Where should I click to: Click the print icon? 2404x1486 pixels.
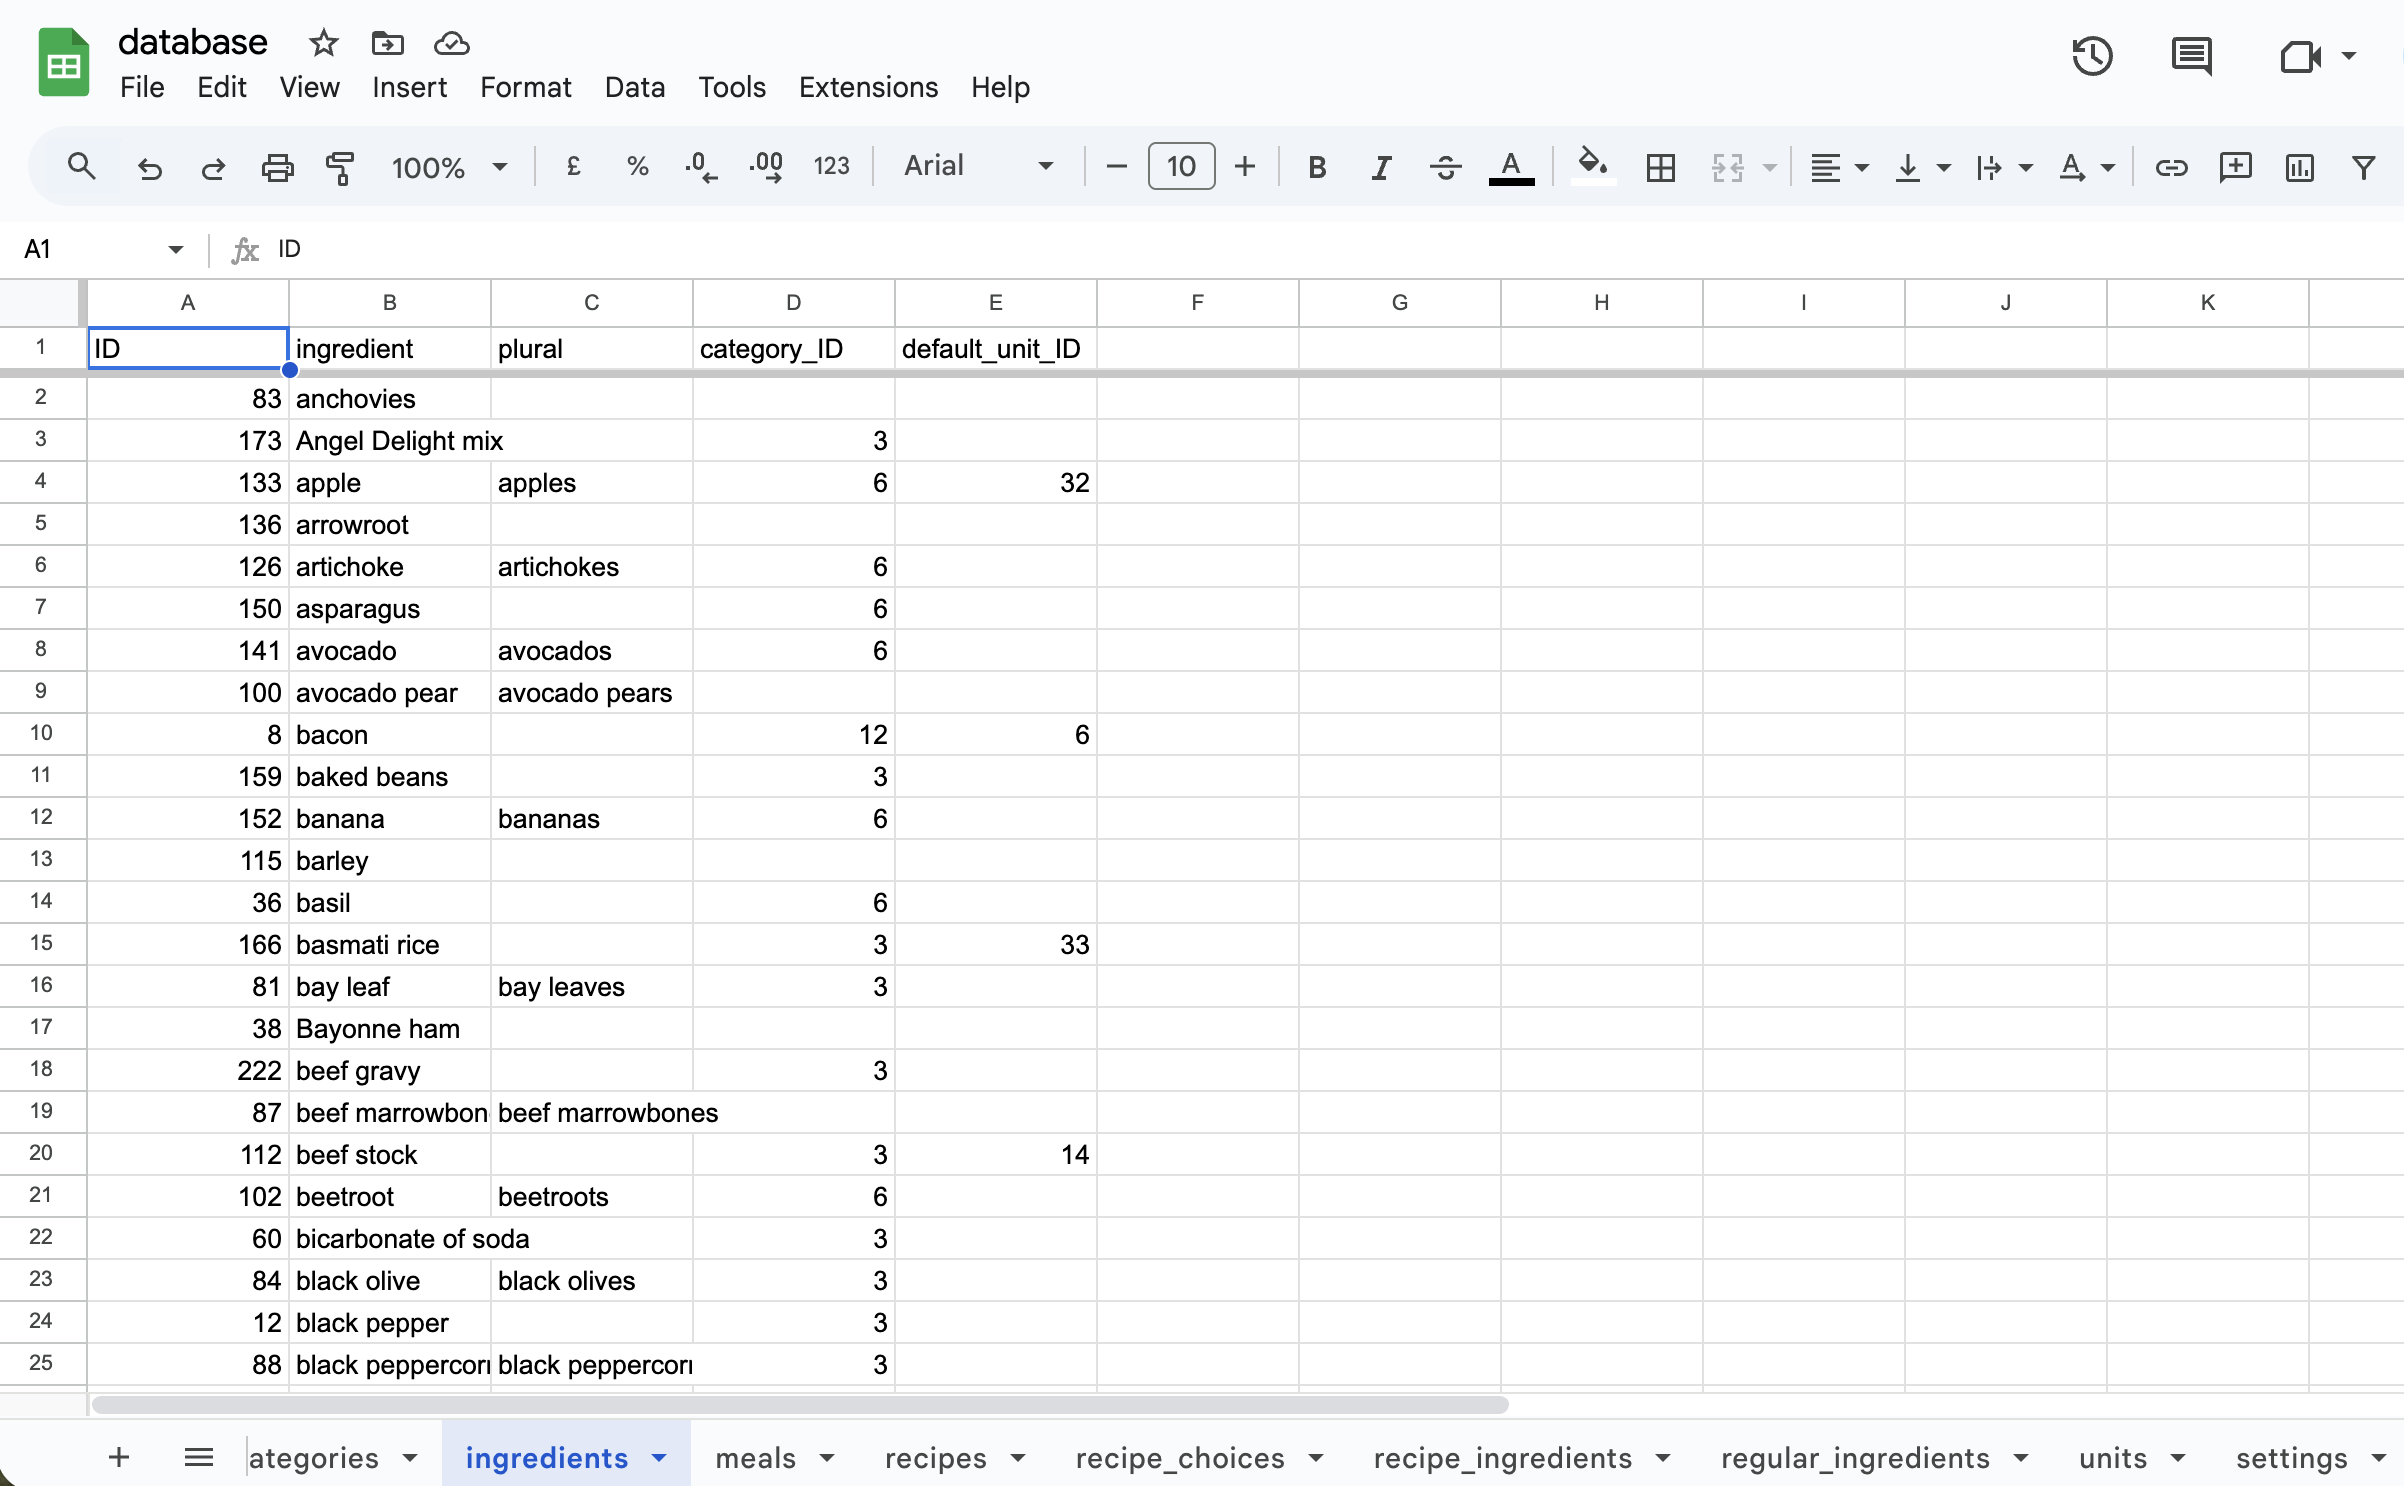(277, 167)
